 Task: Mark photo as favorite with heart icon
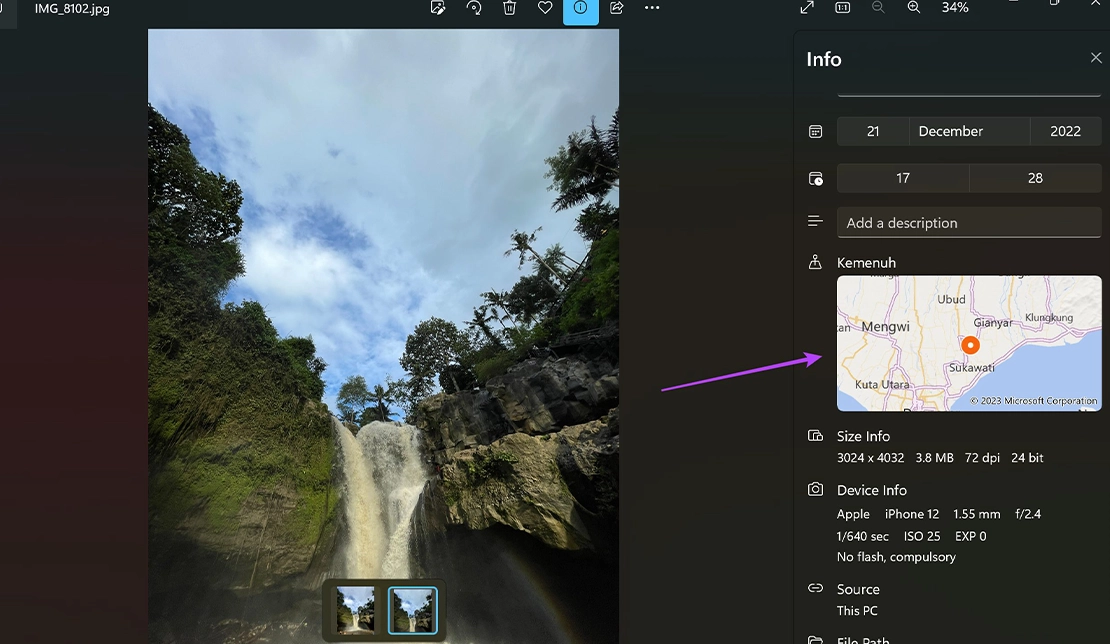coord(545,8)
